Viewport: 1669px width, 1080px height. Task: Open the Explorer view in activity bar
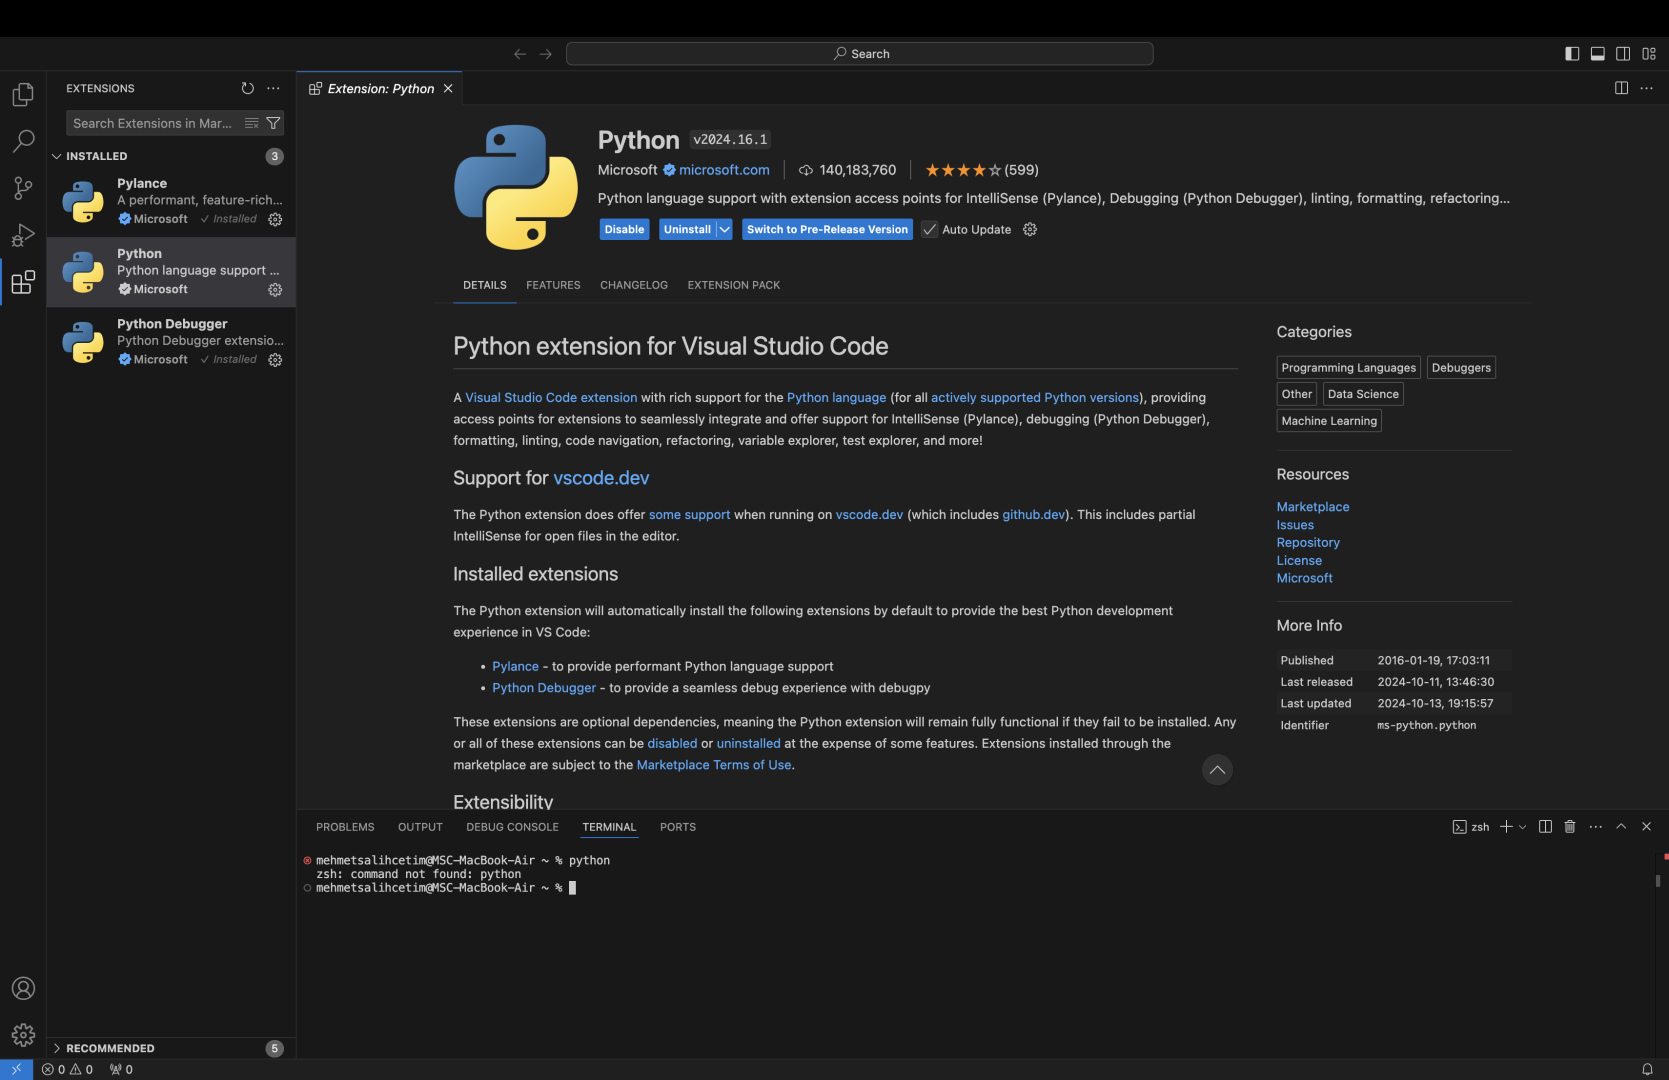click(x=23, y=95)
